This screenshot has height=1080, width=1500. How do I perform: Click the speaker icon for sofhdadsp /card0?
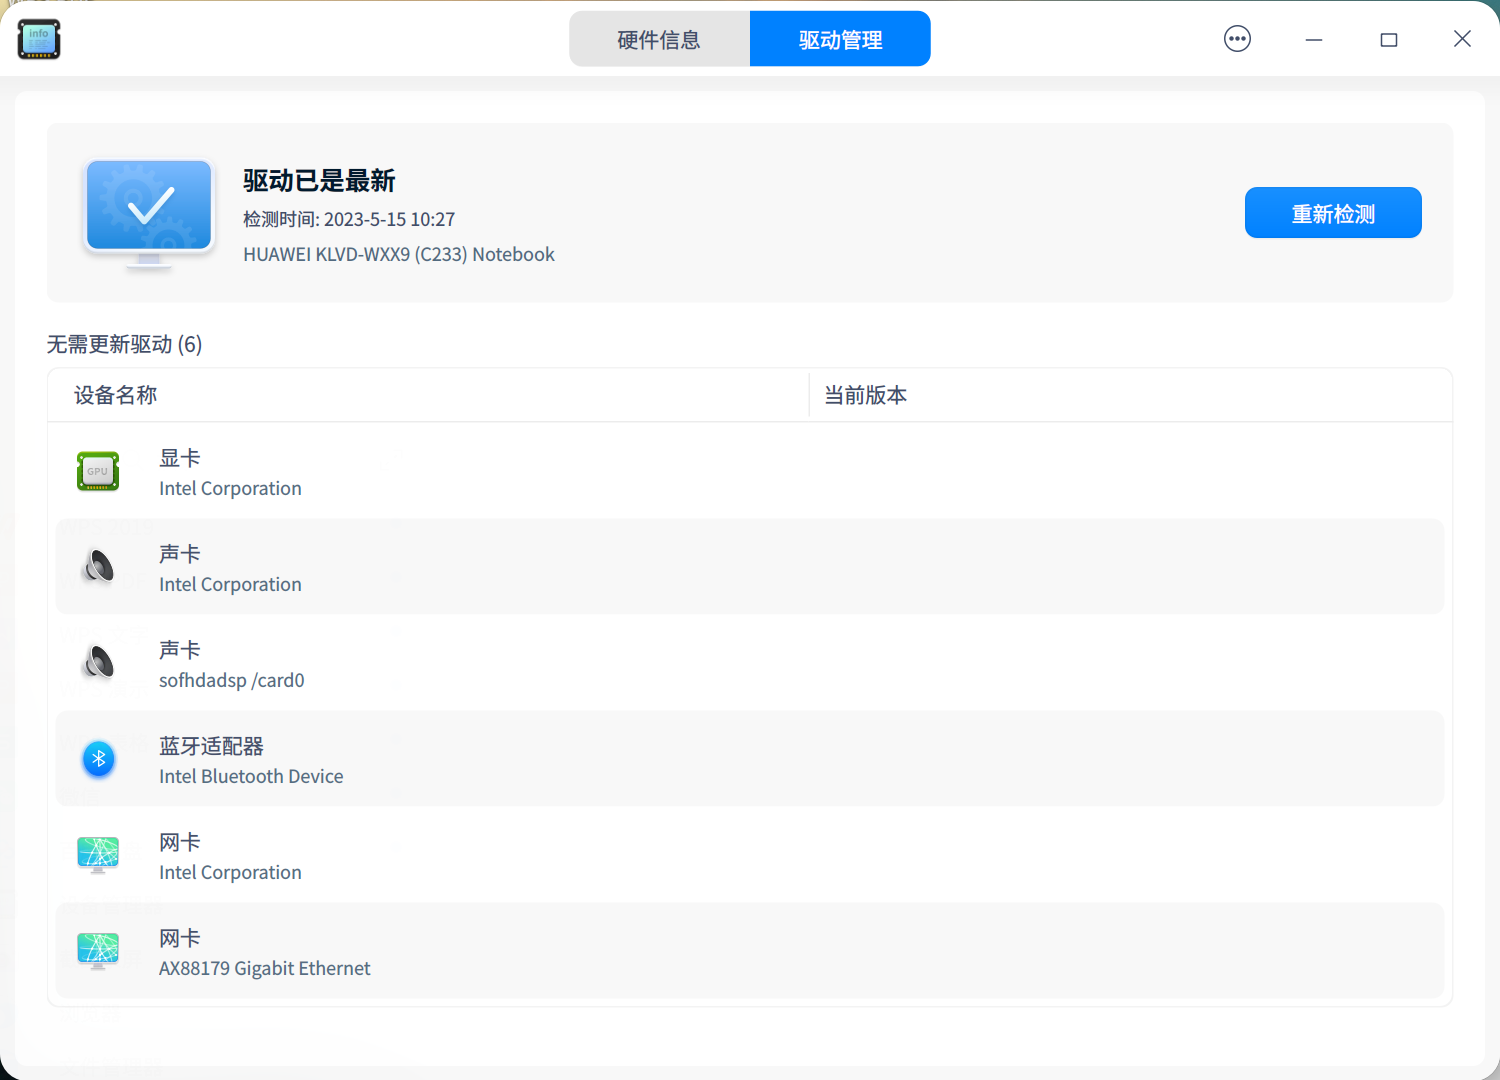(x=97, y=663)
